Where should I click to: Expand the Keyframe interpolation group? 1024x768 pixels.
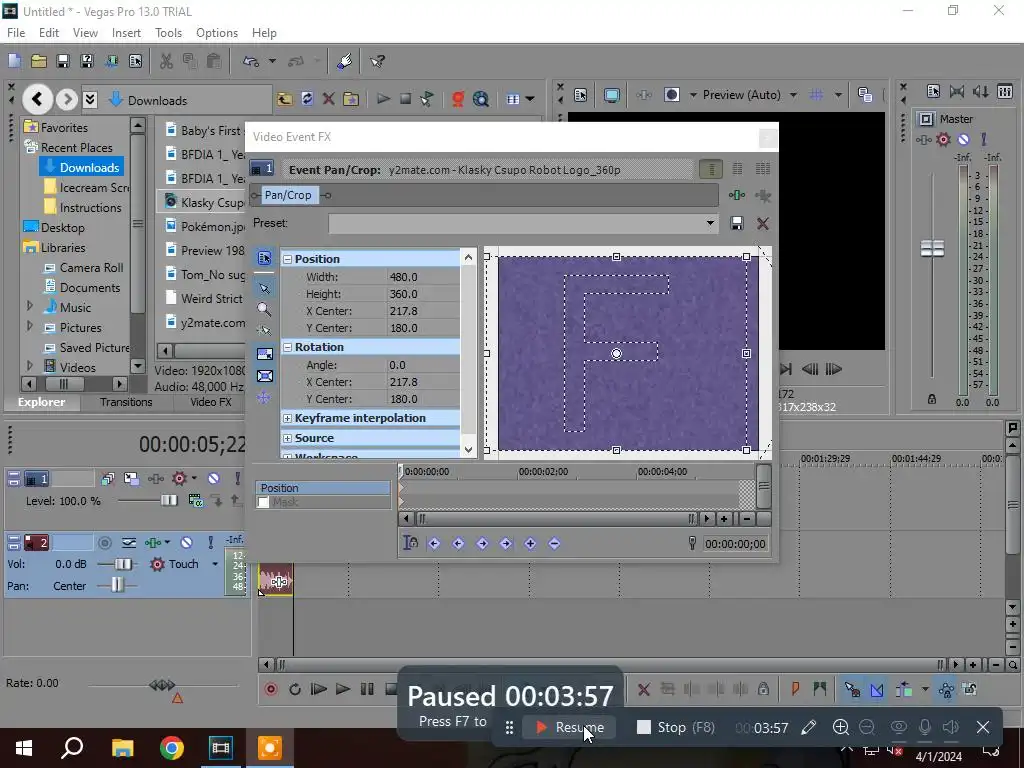pyautogui.click(x=287, y=419)
